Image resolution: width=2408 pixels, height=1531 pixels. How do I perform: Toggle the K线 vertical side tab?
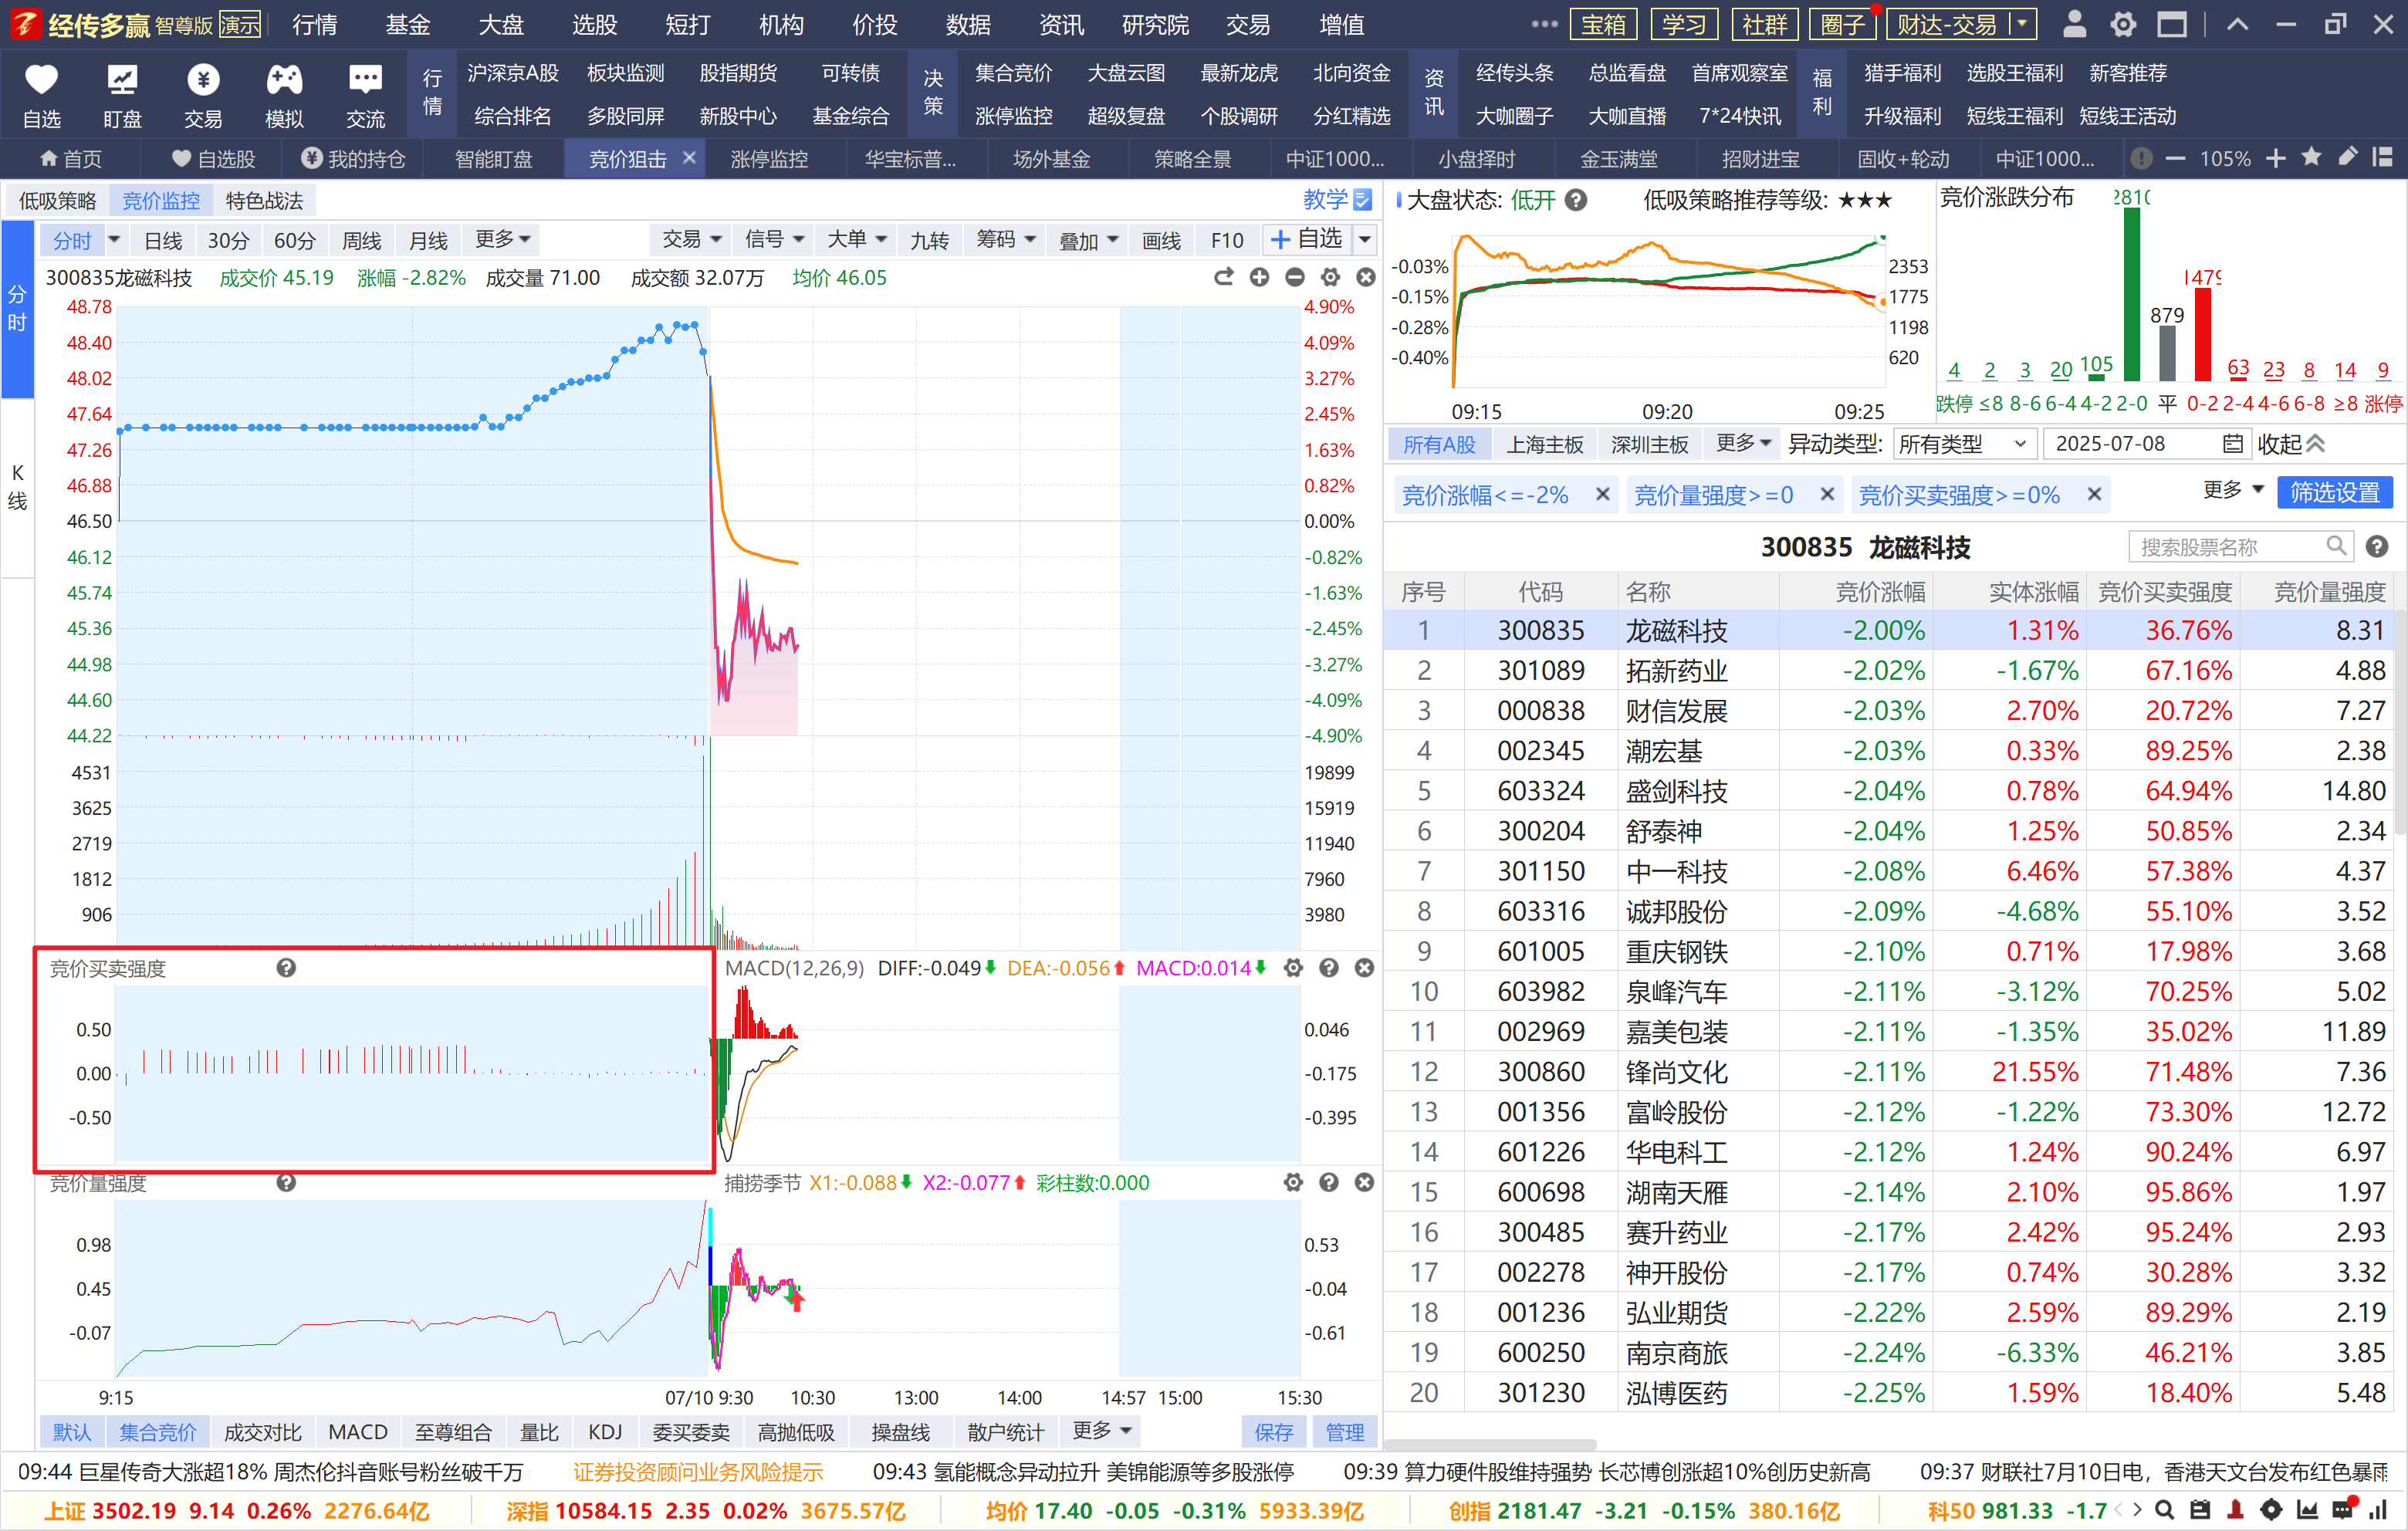[x=17, y=487]
